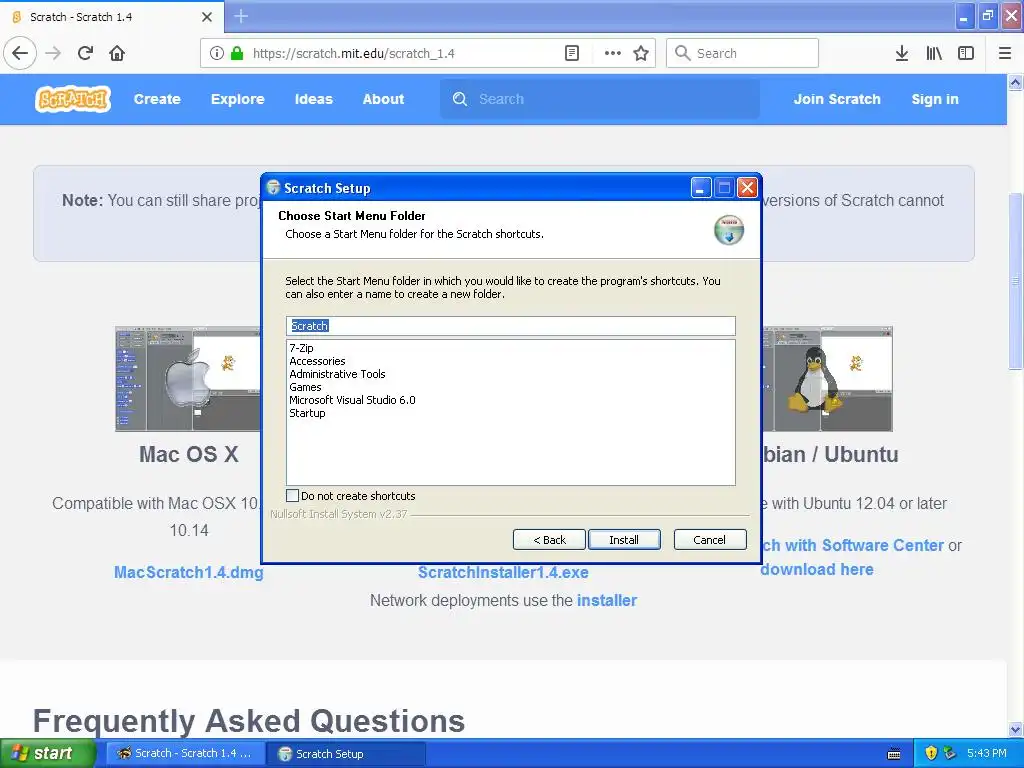Click the vertical page scrollbar thumb
This screenshot has width=1024, height=768.
pos(1015,281)
